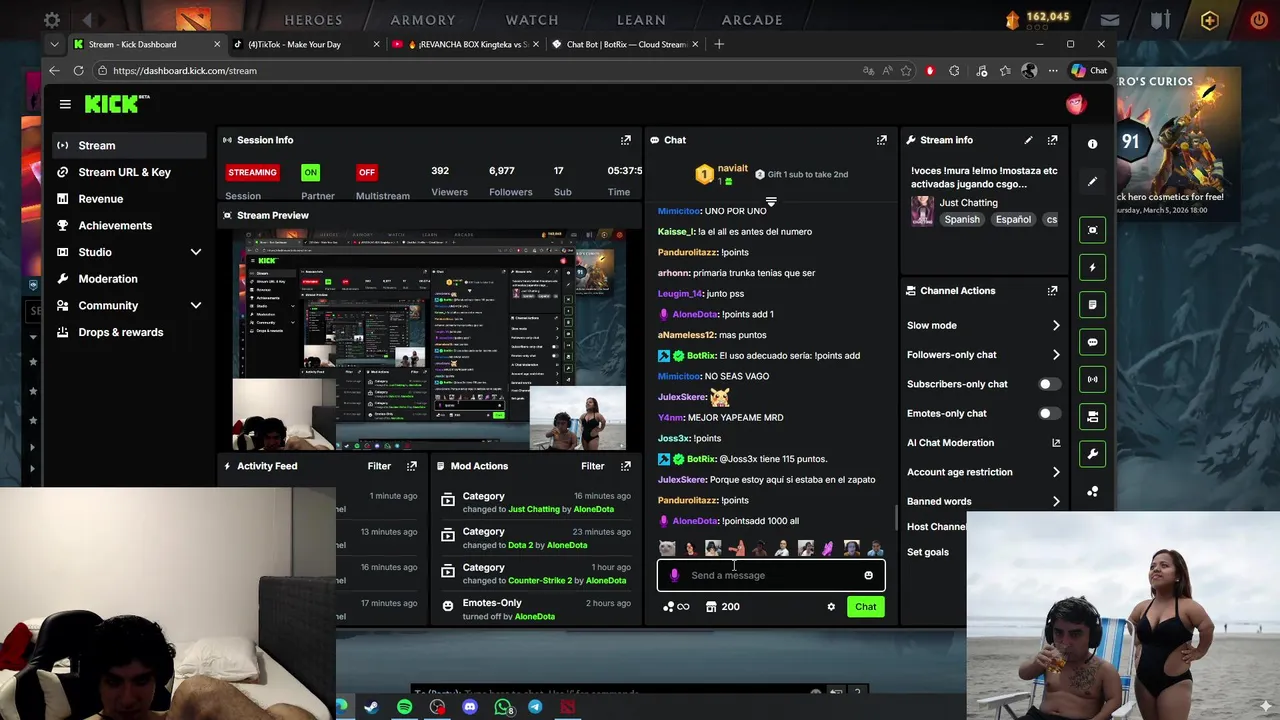Image resolution: width=1280 pixels, height=720 pixels.
Task: Open Discord from the taskbar
Action: (x=470, y=707)
